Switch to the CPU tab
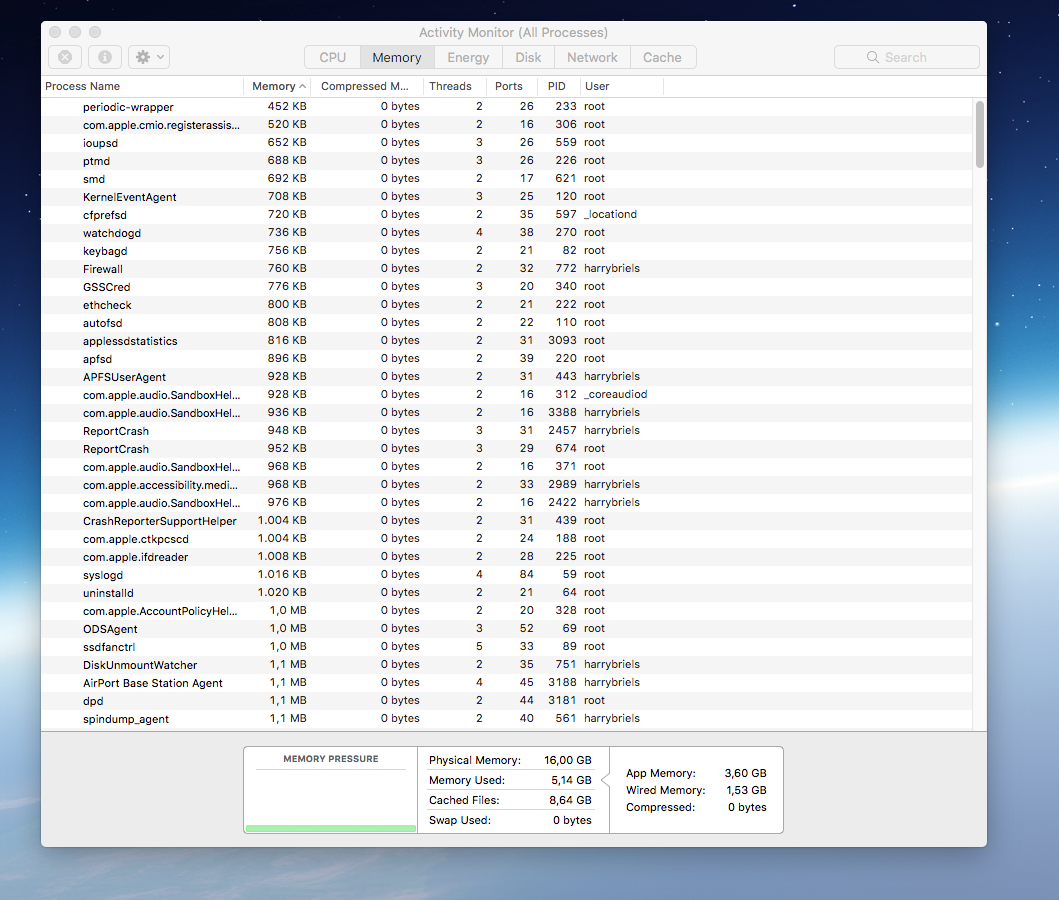 coord(332,57)
